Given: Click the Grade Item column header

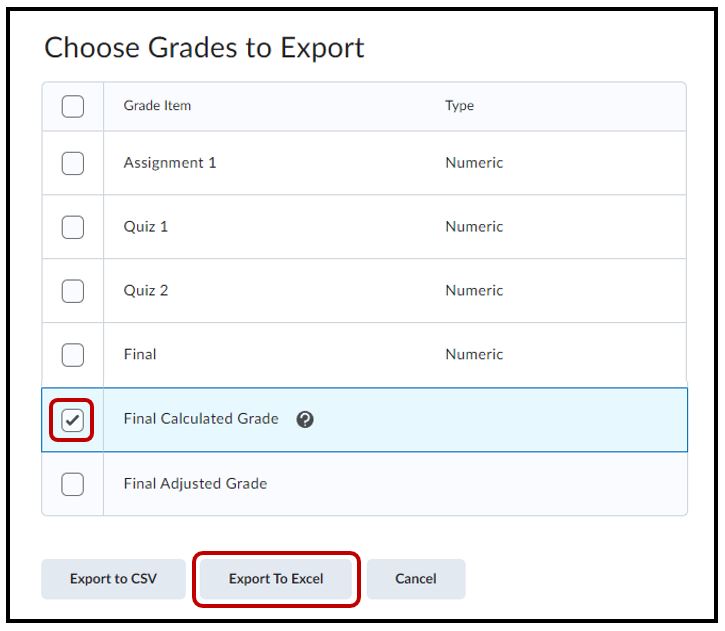Looking at the screenshot, I should (157, 106).
